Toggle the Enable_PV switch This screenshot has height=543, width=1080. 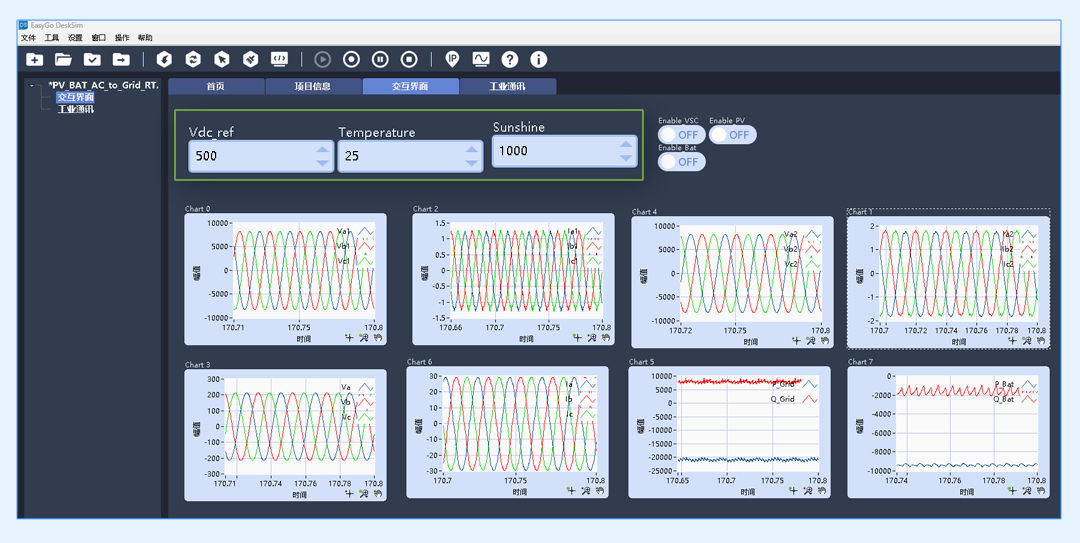pyautogui.click(x=733, y=135)
